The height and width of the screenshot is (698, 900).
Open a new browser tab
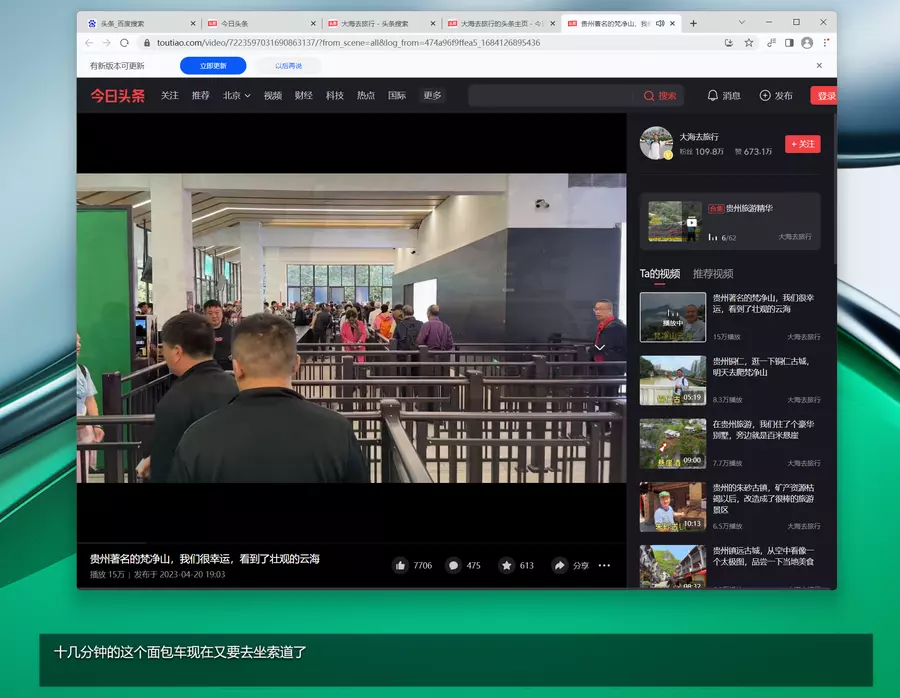693,24
